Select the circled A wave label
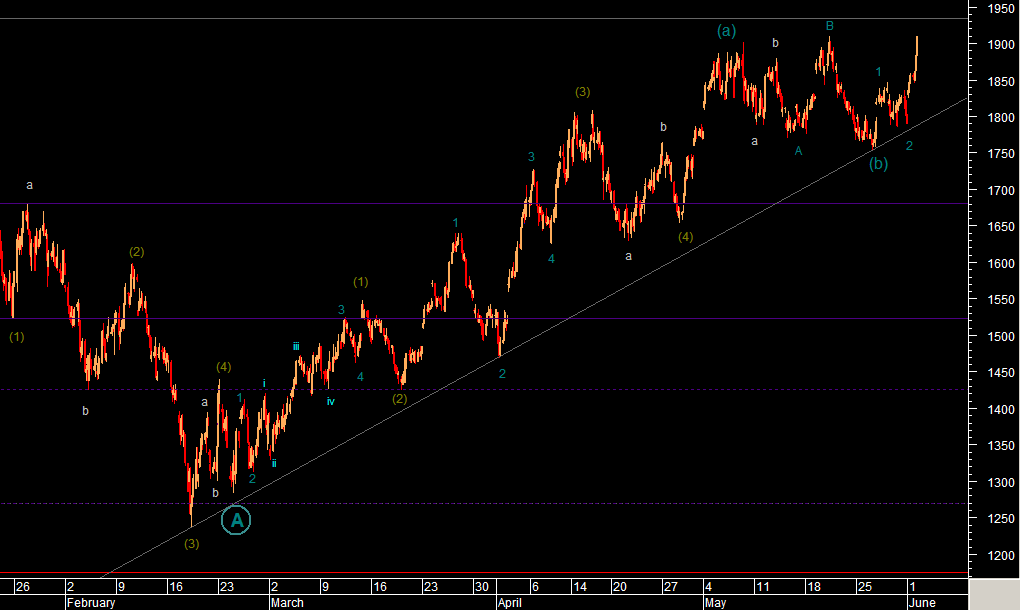1020x610 pixels. [x=236, y=520]
